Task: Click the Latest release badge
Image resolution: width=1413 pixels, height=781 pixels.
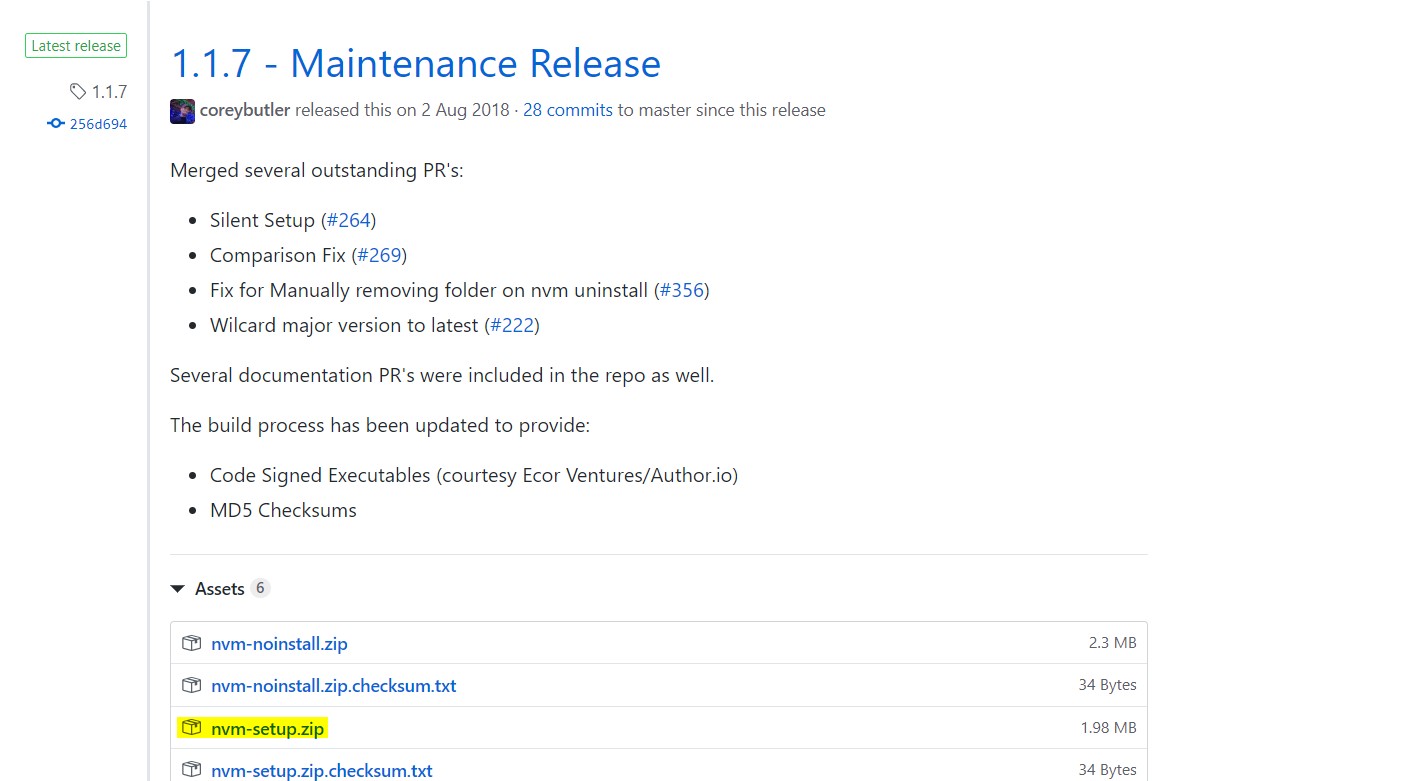Action: [x=76, y=46]
